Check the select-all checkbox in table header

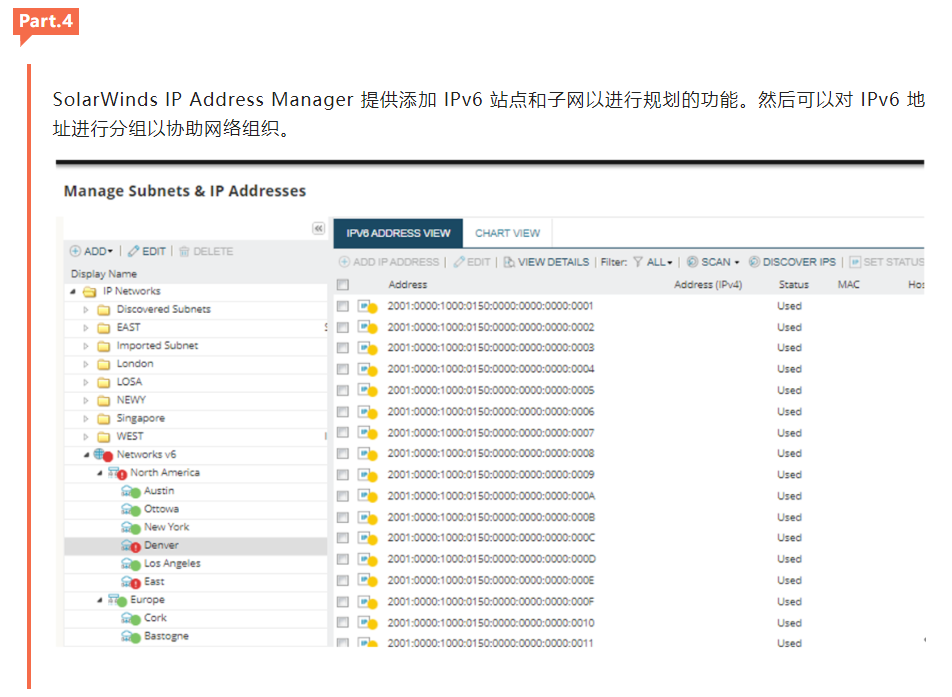343,284
